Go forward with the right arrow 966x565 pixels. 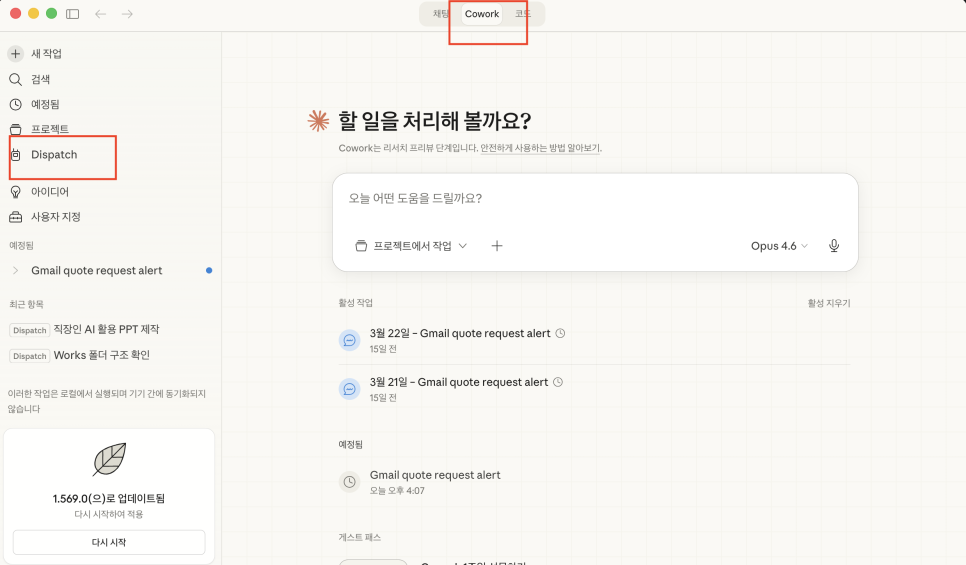click(x=127, y=14)
